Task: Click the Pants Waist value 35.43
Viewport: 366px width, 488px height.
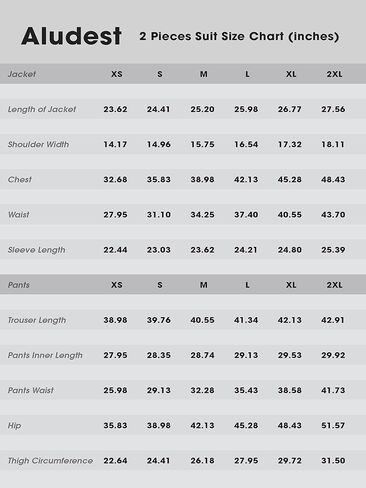Action: pyautogui.click(x=246, y=390)
